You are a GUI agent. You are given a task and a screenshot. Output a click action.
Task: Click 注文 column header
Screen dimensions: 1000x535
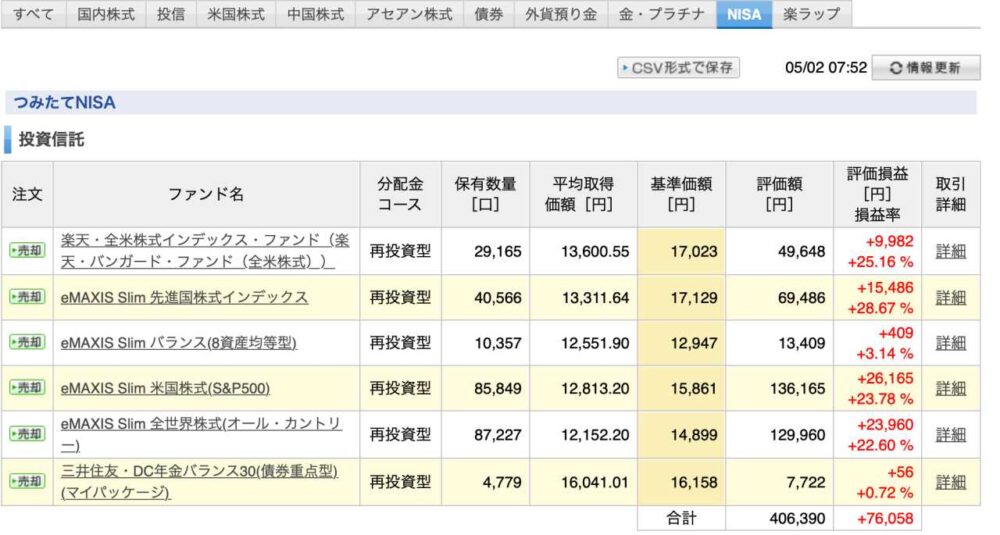(x=27, y=194)
